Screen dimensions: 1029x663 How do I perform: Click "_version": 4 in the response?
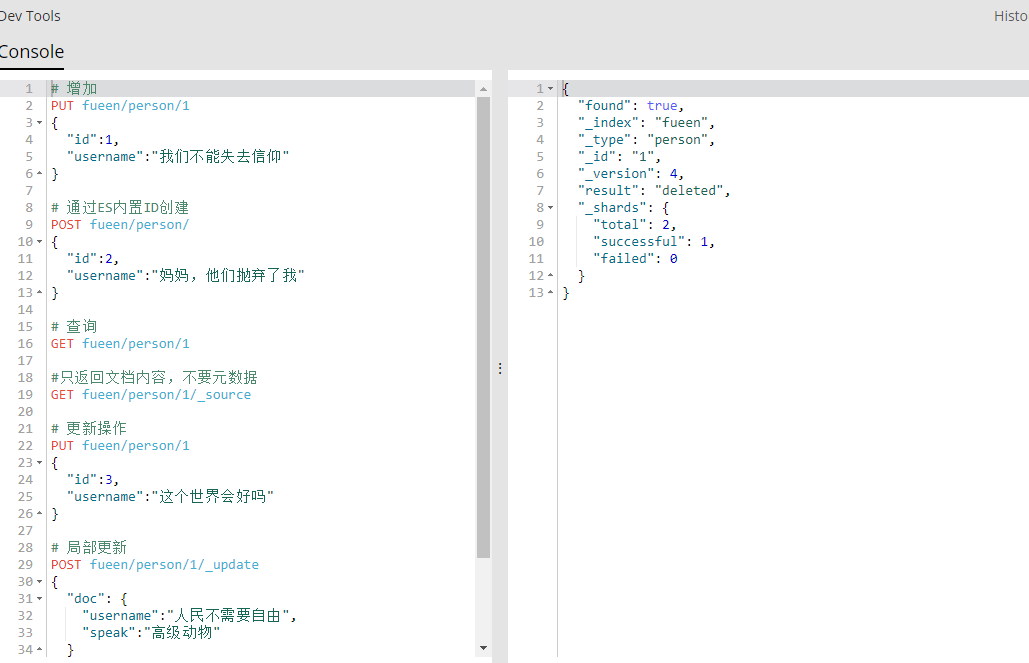631,174
